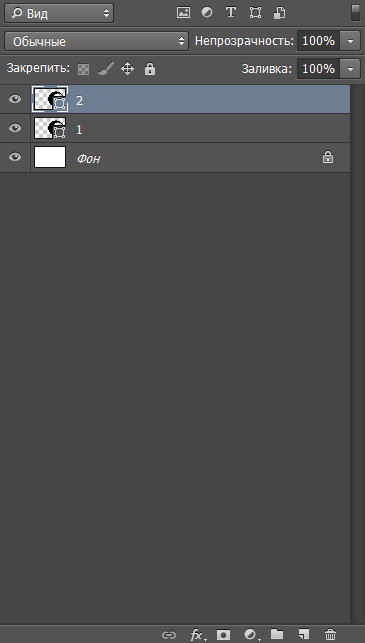
Task: Toggle the layer filtering switch
Action: (355, 13)
